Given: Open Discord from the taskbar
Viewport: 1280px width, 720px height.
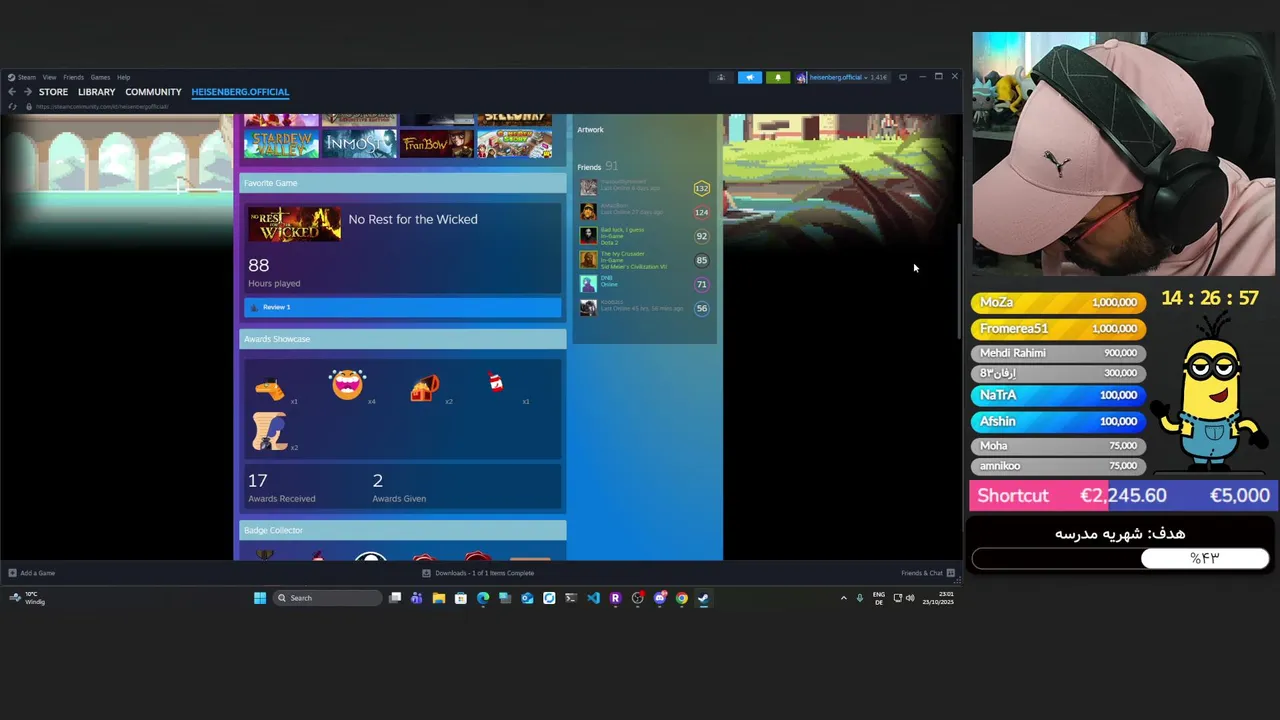Looking at the screenshot, I should [659, 598].
